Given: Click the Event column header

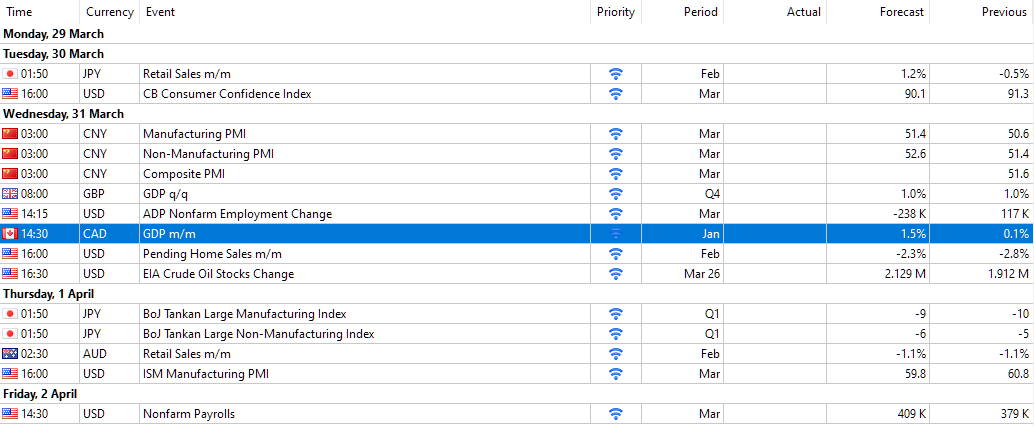Looking at the screenshot, I should pos(160,12).
